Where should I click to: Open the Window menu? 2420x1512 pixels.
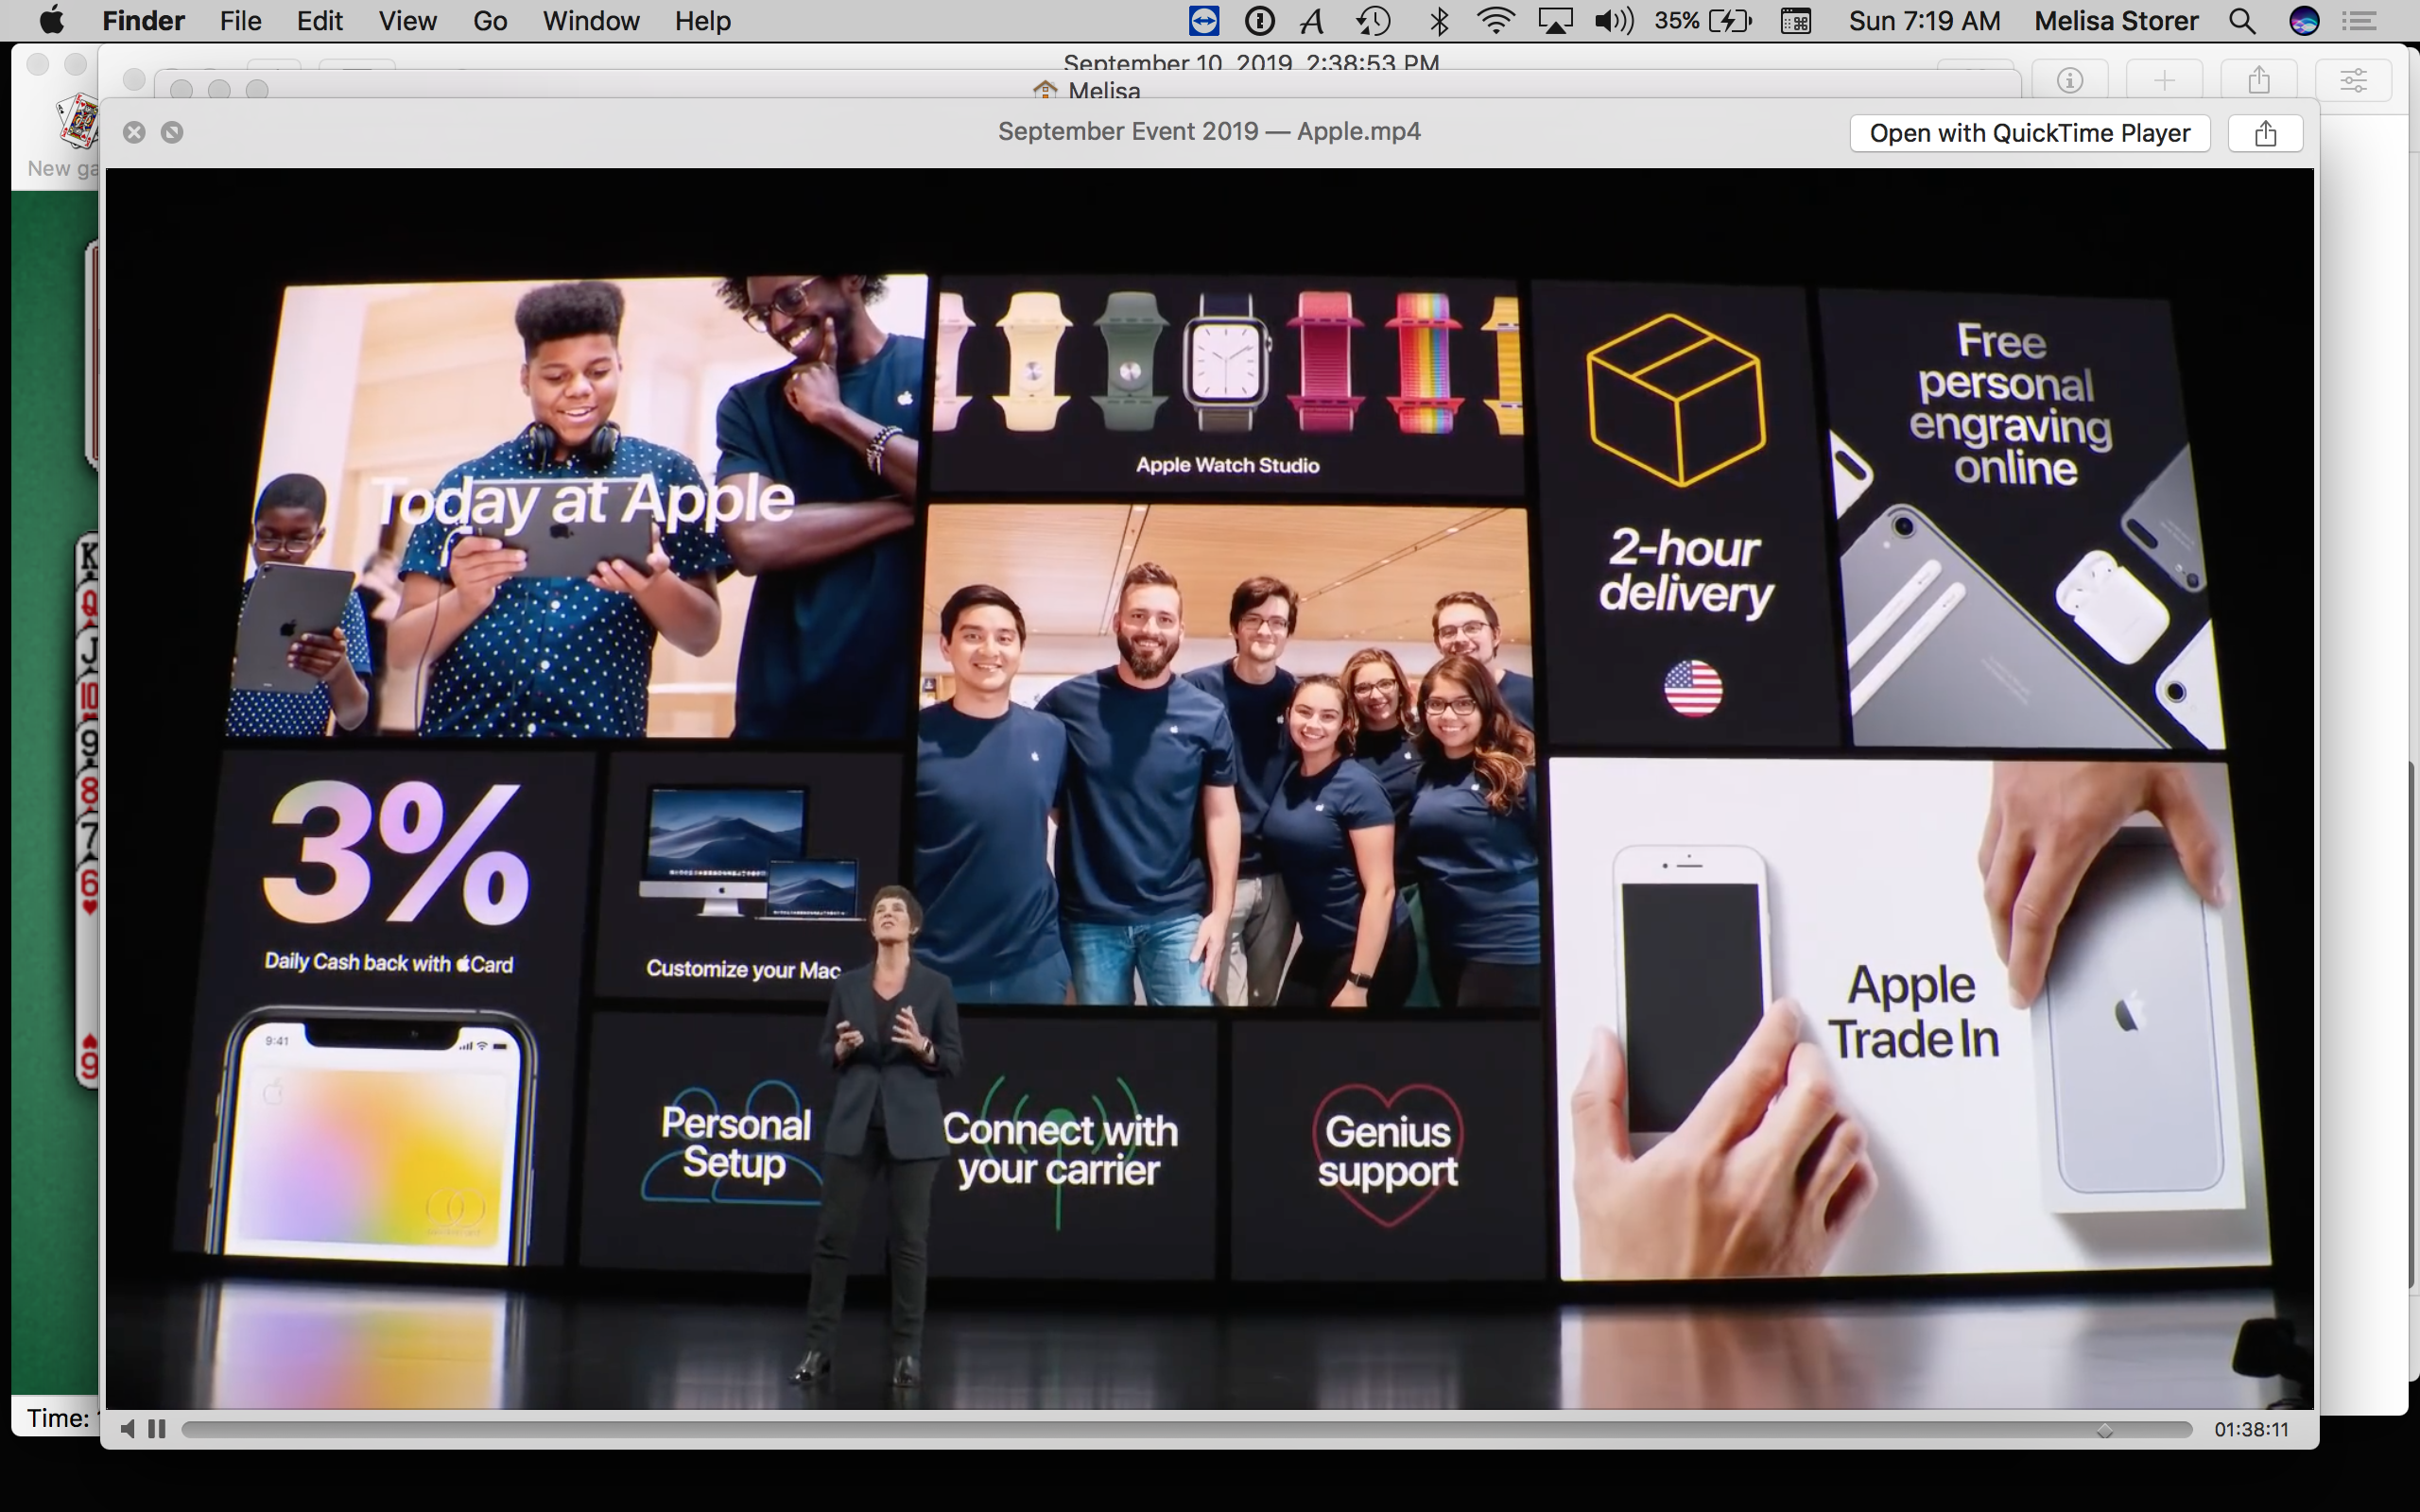(x=590, y=21)
